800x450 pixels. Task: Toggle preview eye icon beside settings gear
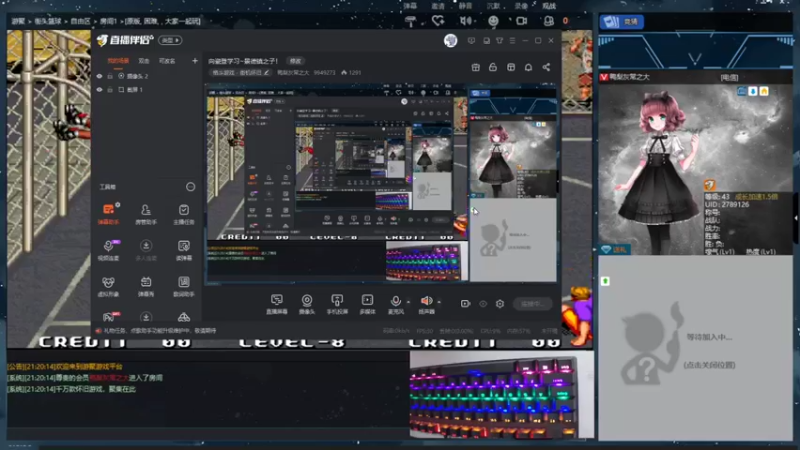tap(483, 304)
